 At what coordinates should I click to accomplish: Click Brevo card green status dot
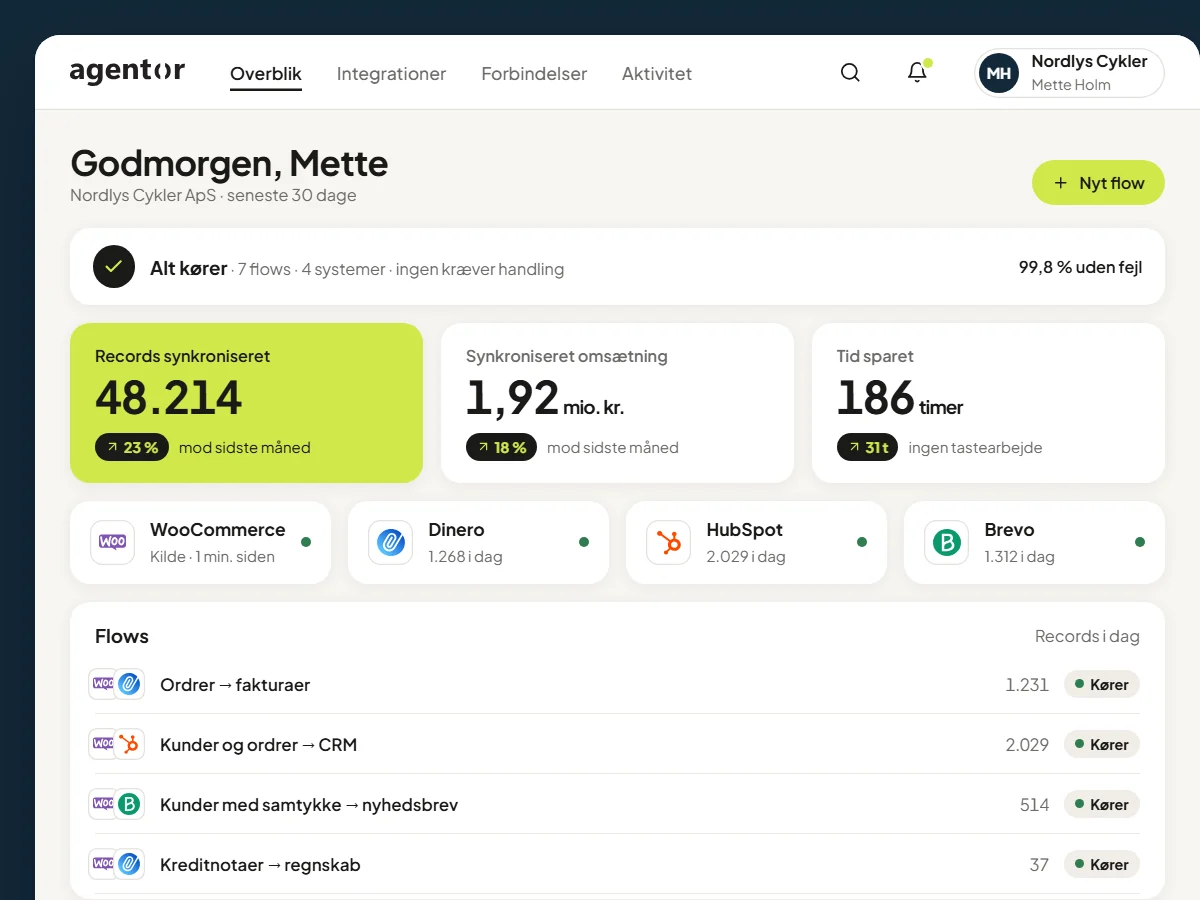point(1140,542)
